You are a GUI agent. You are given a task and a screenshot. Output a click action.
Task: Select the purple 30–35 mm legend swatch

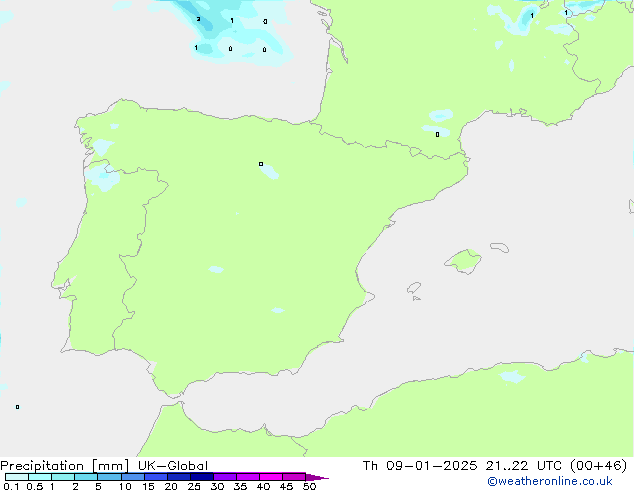pos(225,477)
